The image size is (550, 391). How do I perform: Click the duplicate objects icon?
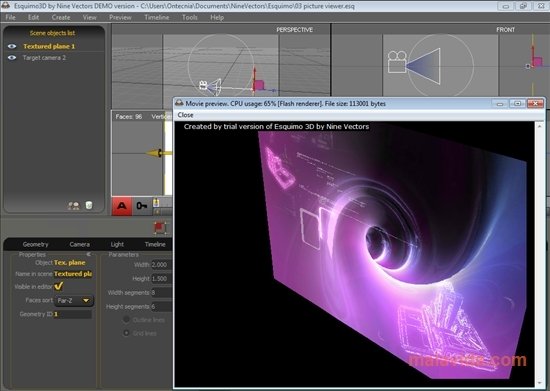point(74,205)
